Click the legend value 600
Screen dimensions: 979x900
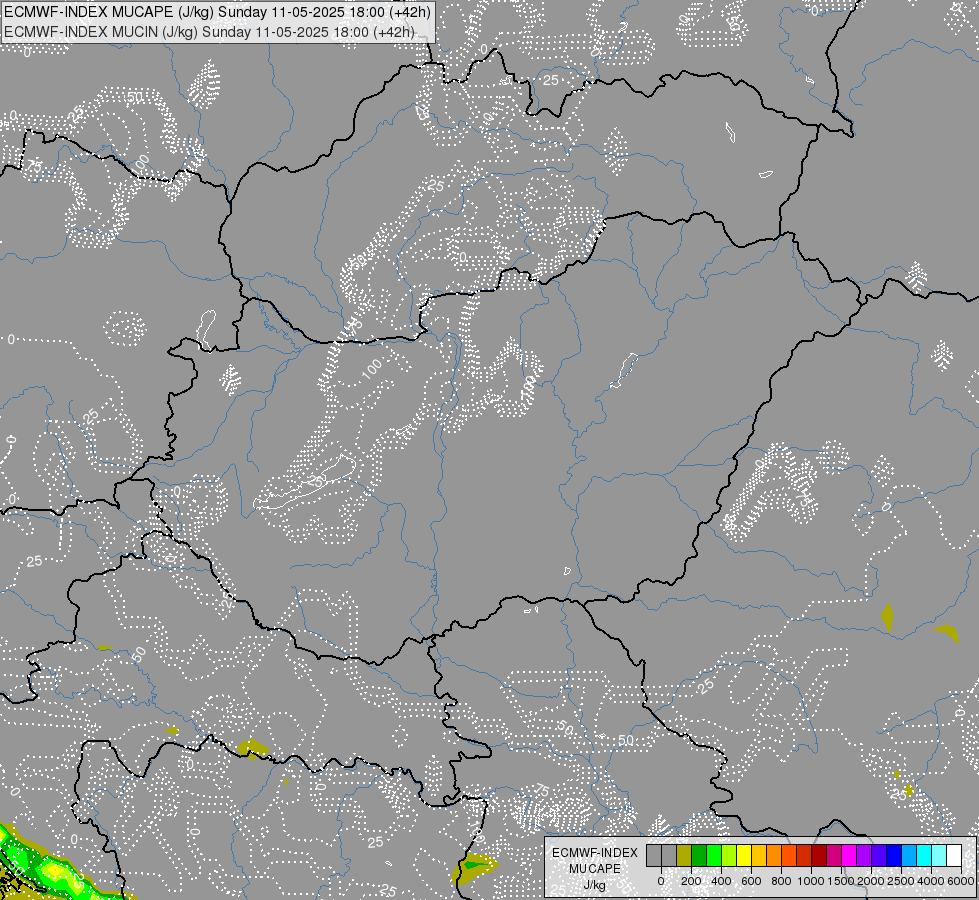[x=751, y=881]
